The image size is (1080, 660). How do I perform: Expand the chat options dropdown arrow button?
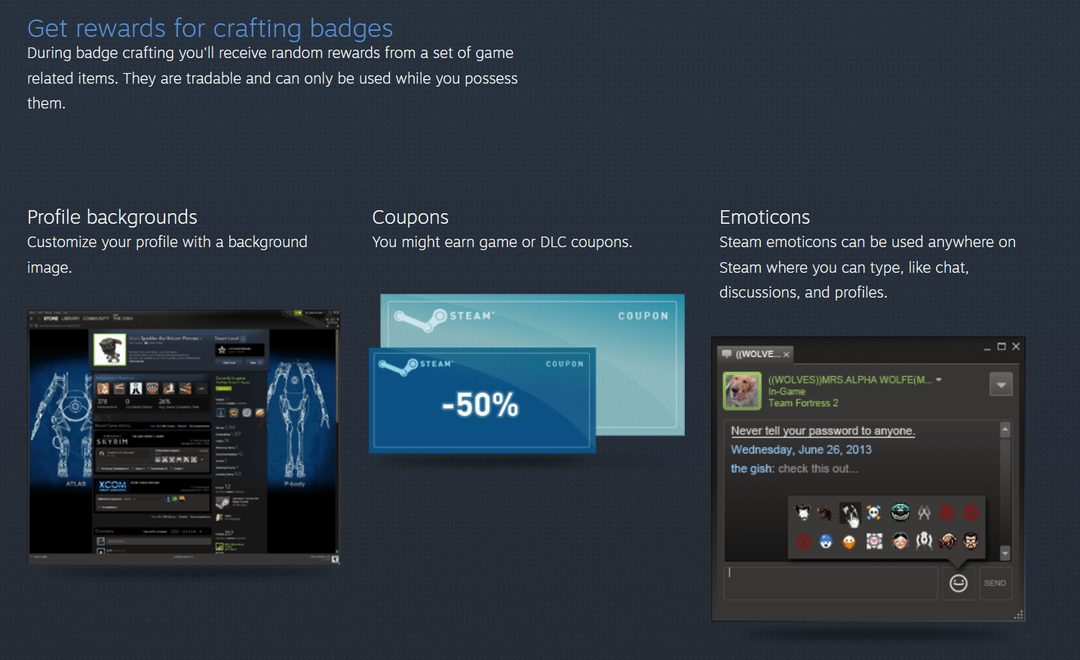pos(1001,384)
